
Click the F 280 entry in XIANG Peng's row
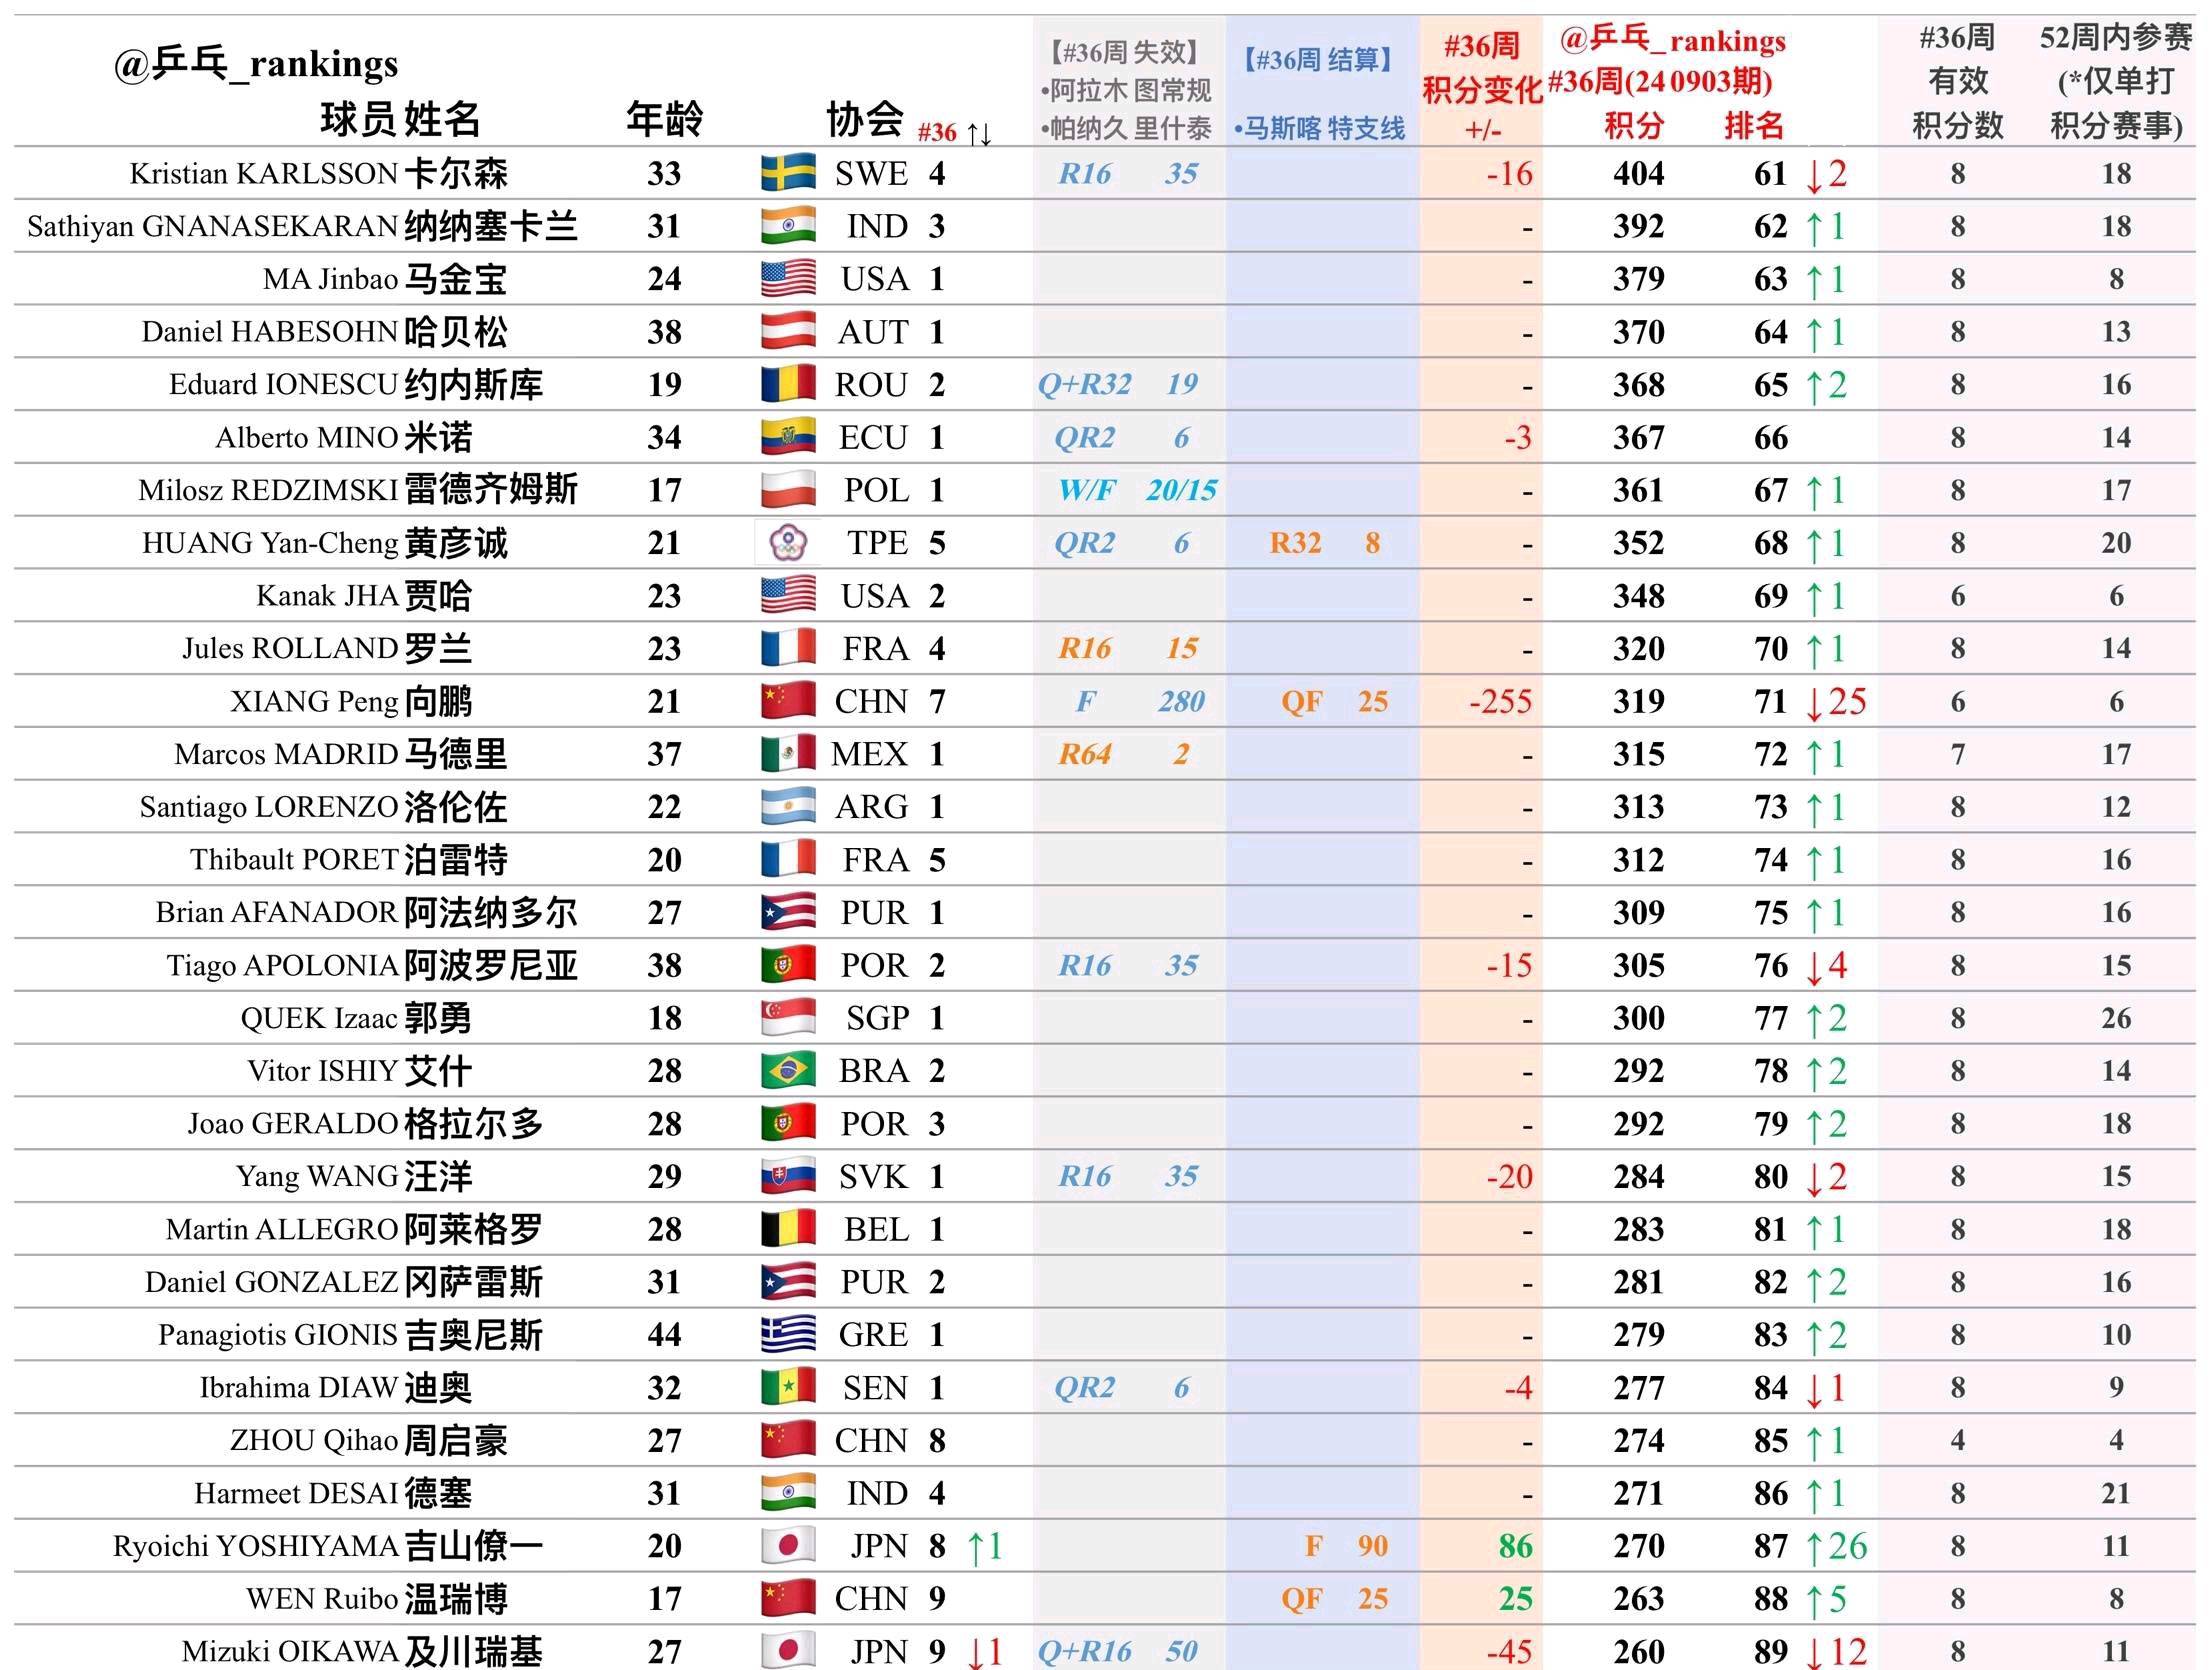point(1140,702)
